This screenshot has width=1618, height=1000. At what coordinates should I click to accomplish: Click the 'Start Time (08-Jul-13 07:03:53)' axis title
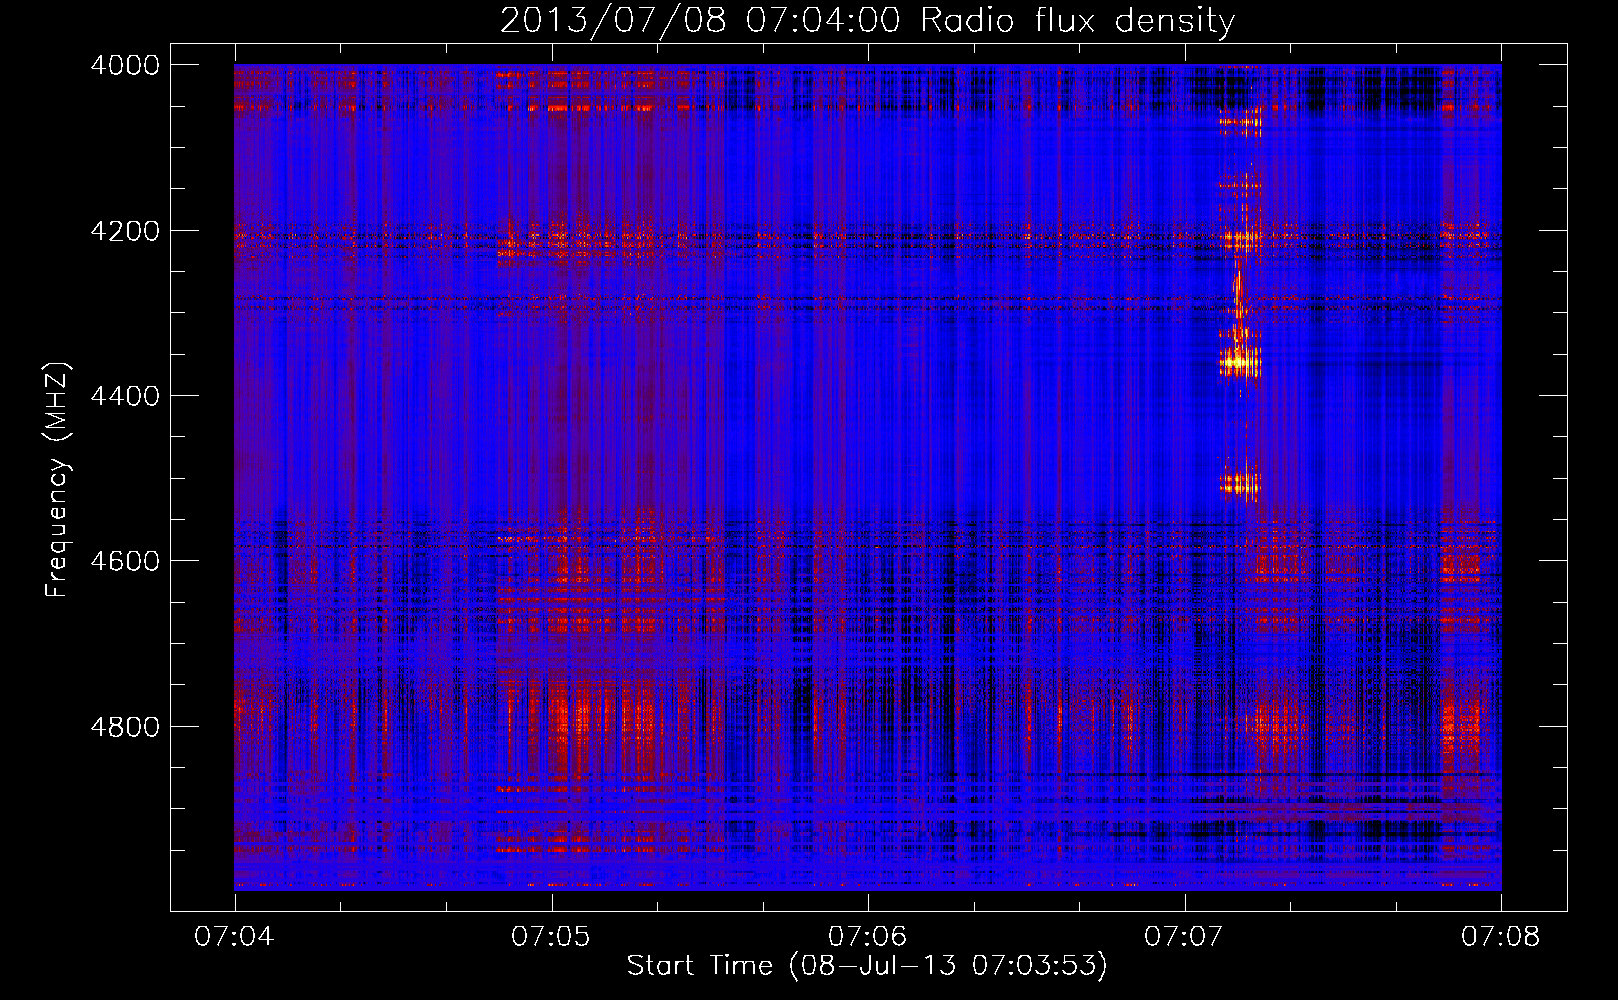click(867, 966)
